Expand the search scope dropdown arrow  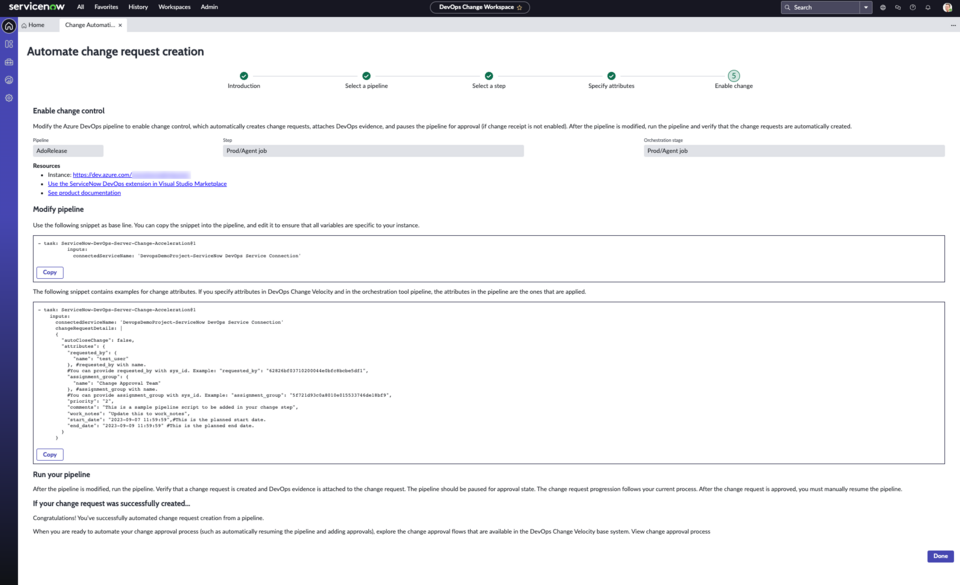[866, 7]
